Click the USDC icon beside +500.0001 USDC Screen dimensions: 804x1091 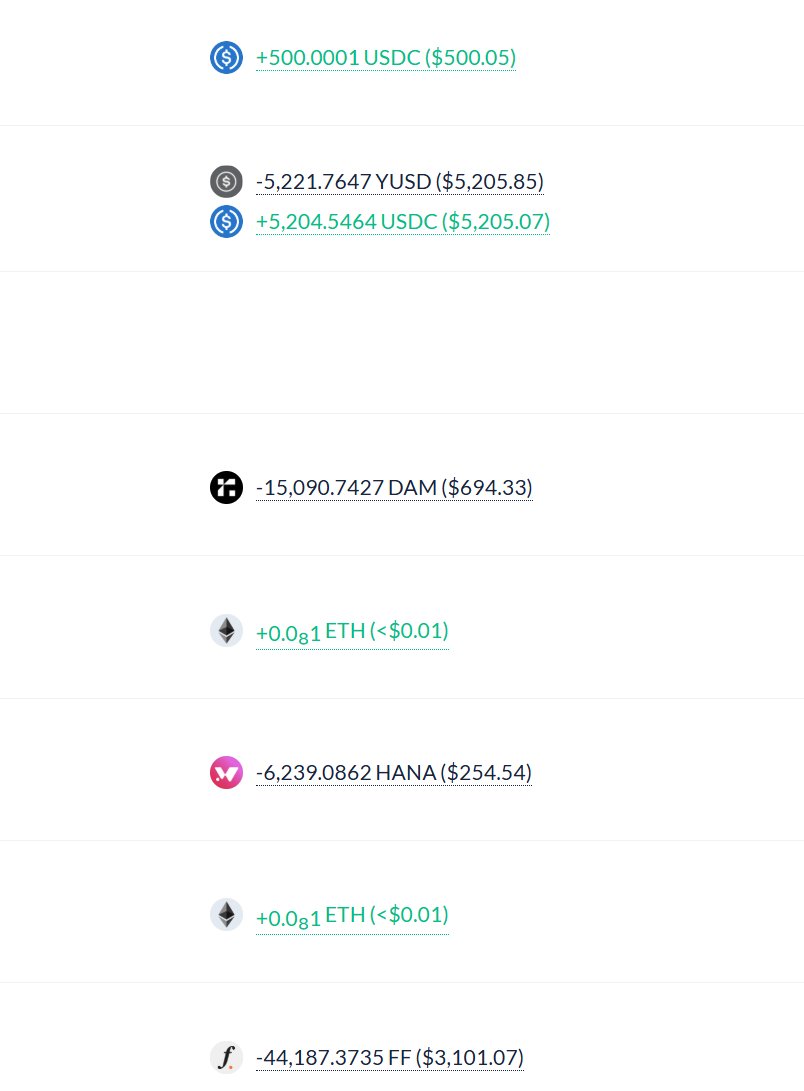(x=226, y=58)
